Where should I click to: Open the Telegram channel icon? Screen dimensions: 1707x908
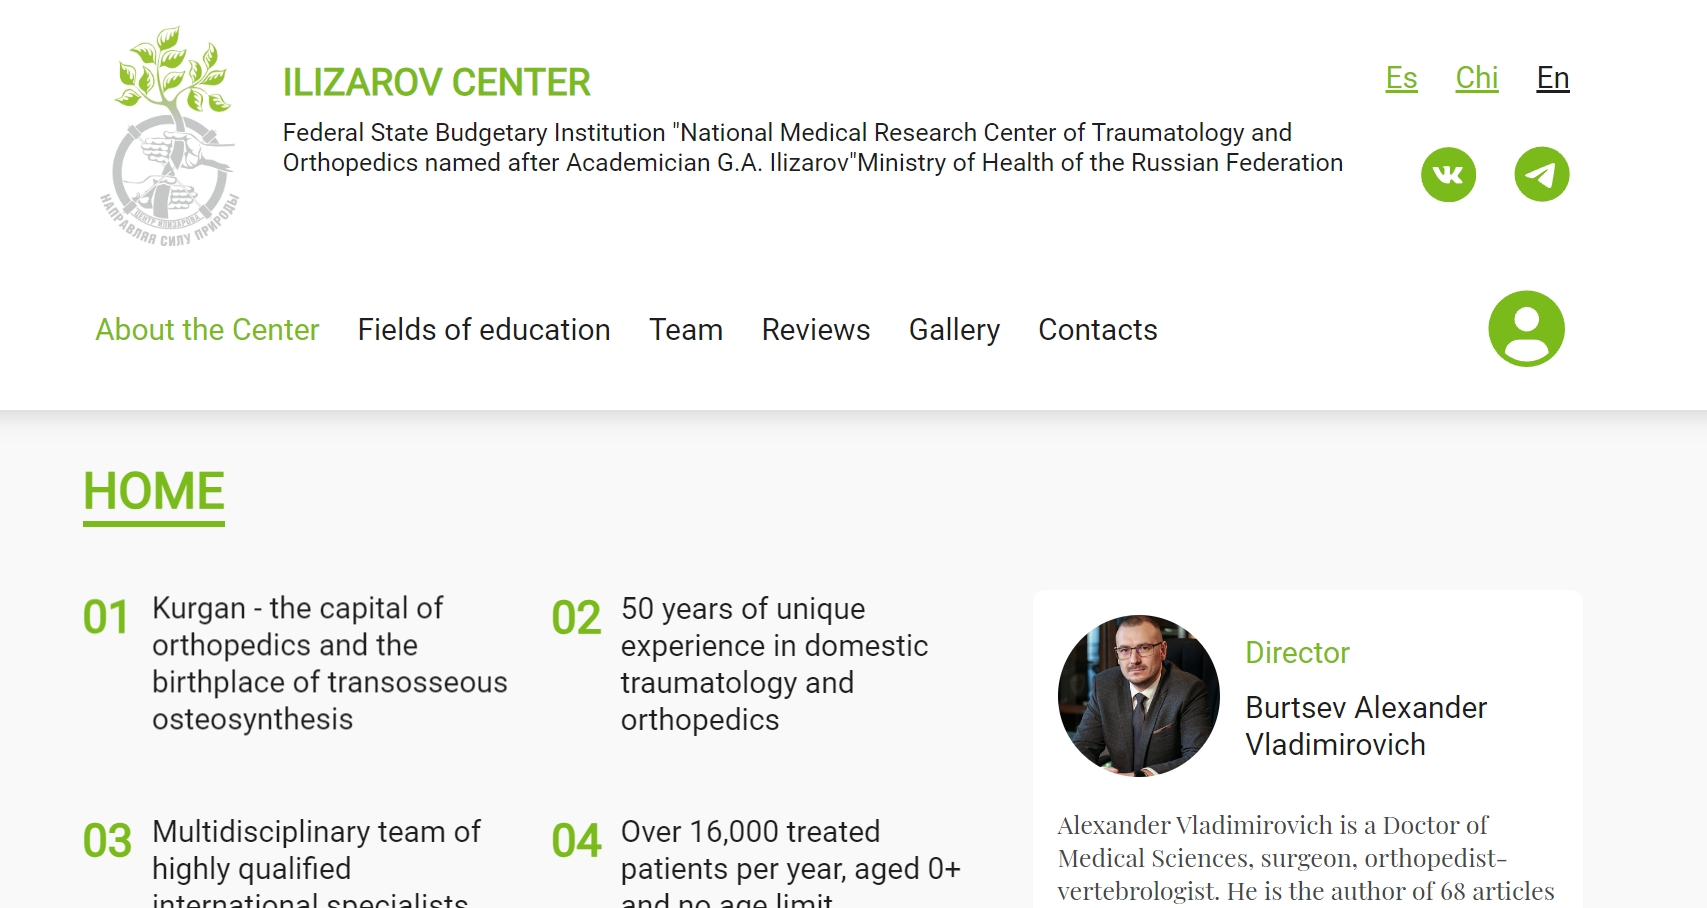click(x=1541, y=174)
